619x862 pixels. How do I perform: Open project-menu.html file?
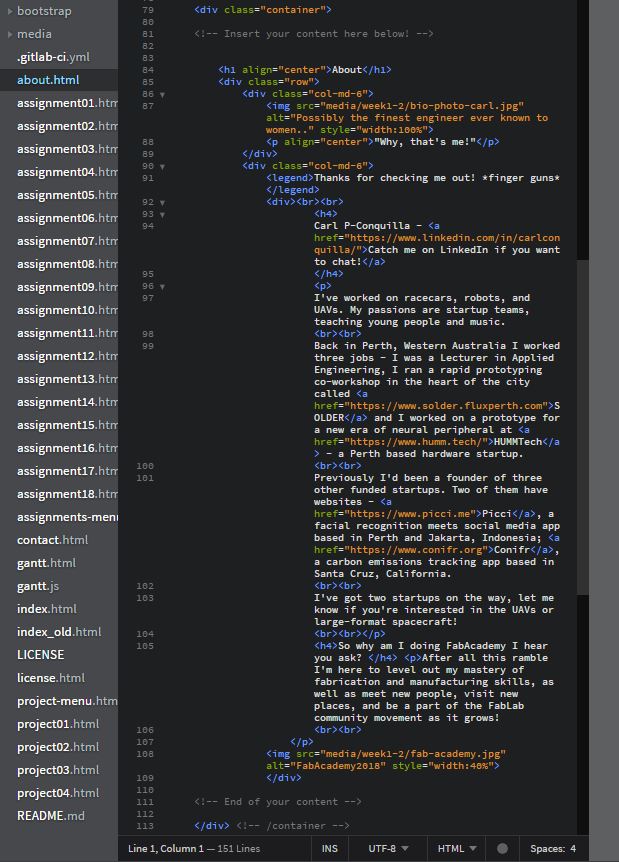click(67, 701)
